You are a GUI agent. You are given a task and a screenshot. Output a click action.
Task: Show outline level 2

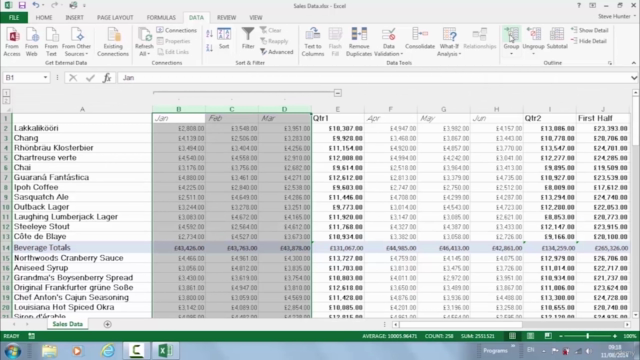pyautogui.click(x=6, y=100)
